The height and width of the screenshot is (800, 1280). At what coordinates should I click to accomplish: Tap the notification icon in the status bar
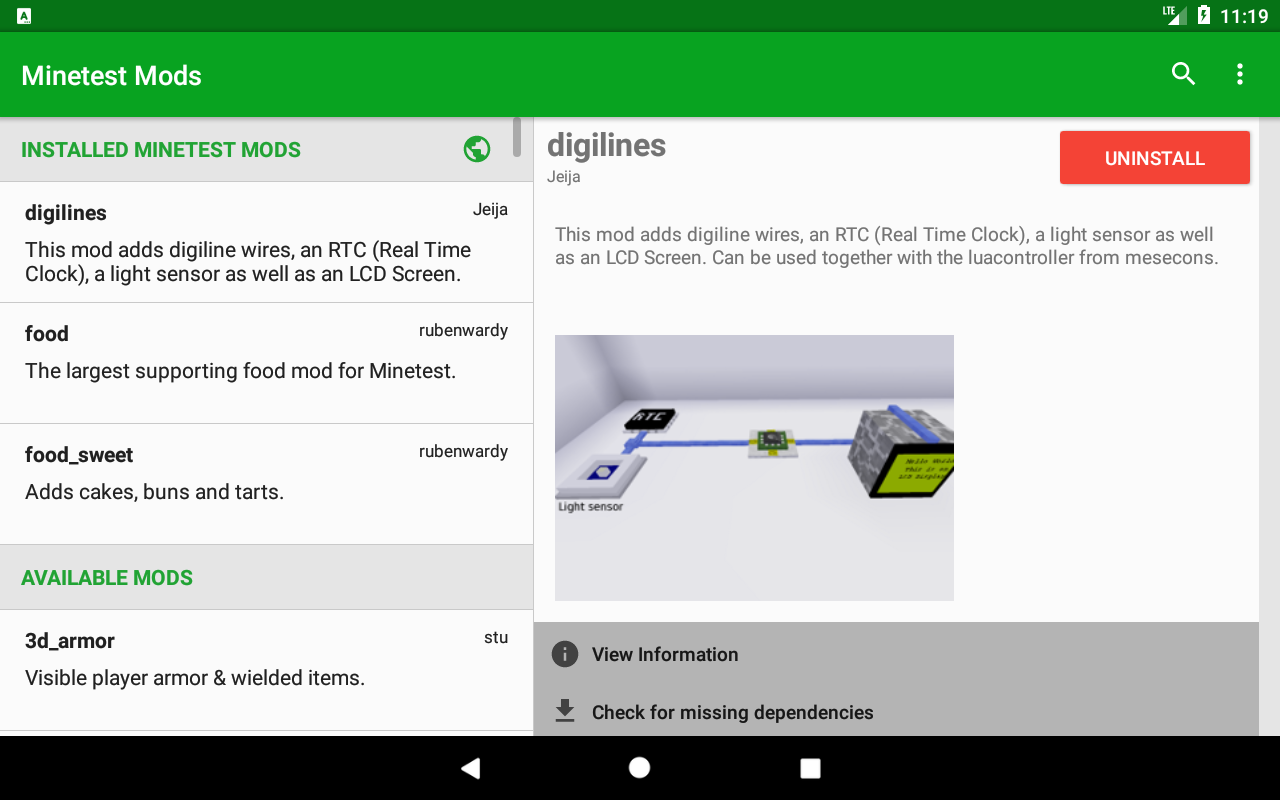(24, 16)
